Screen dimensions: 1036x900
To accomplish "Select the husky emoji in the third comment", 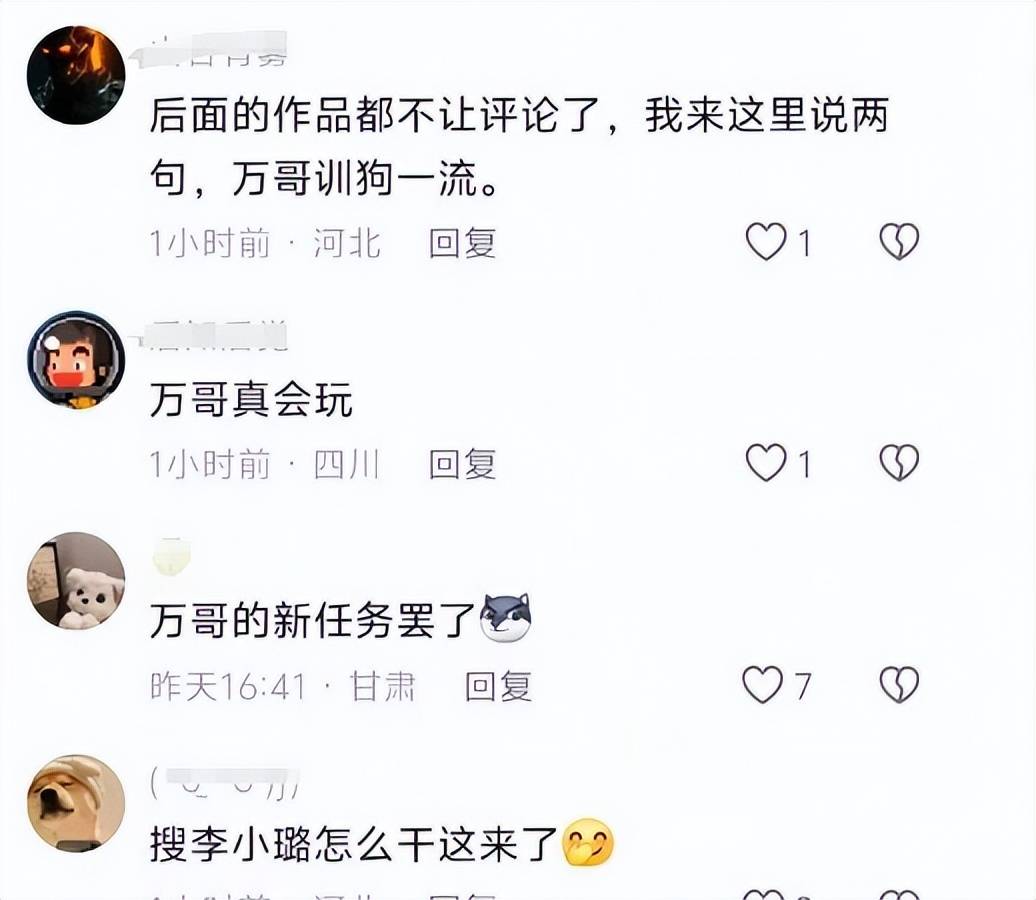I will tap(505, 619).
